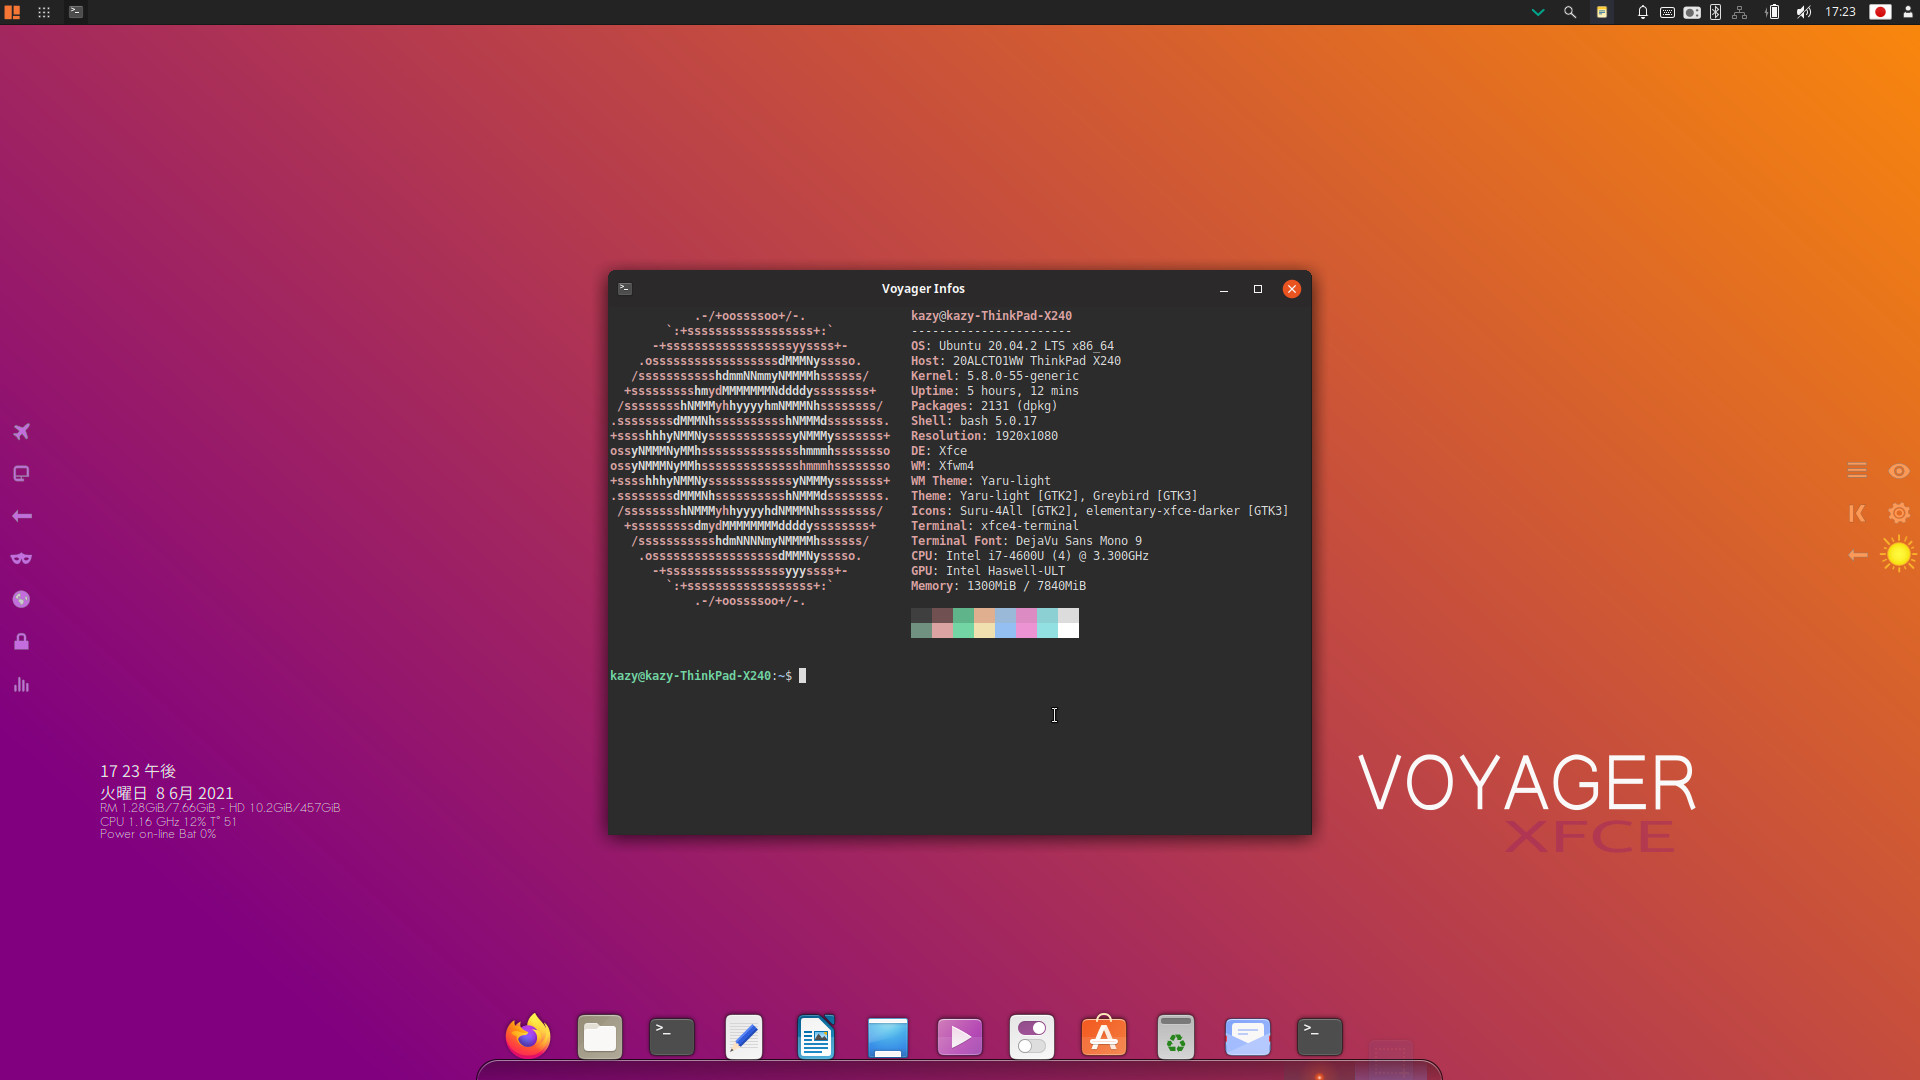Click the globe icon in left sidebar
This screenshot has width=1920, height=1080.
(x=21, y=599)
